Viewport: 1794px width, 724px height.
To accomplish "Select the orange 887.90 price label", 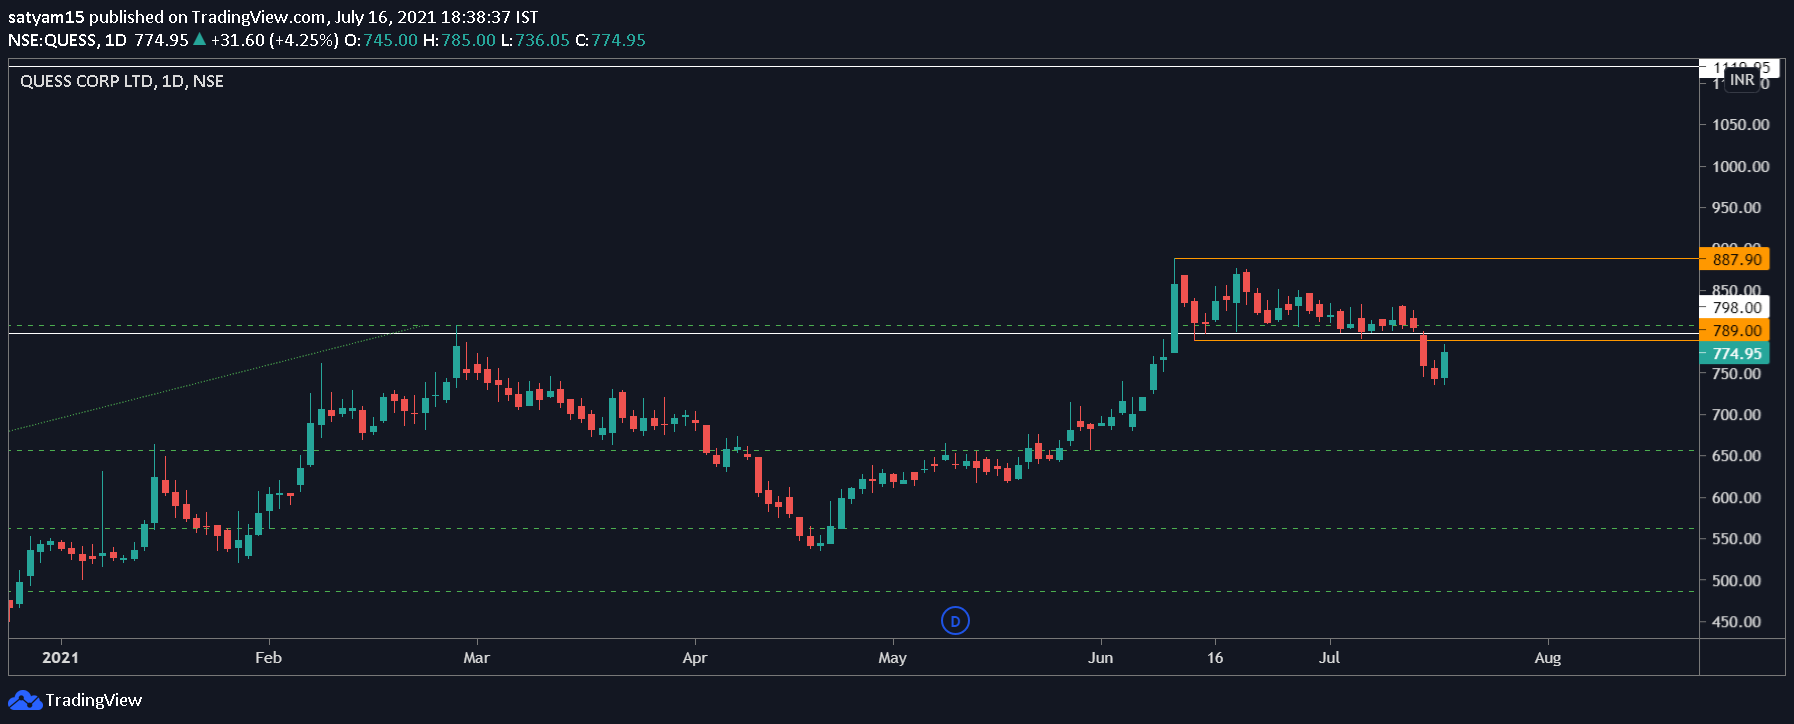I will point(1735,259).
